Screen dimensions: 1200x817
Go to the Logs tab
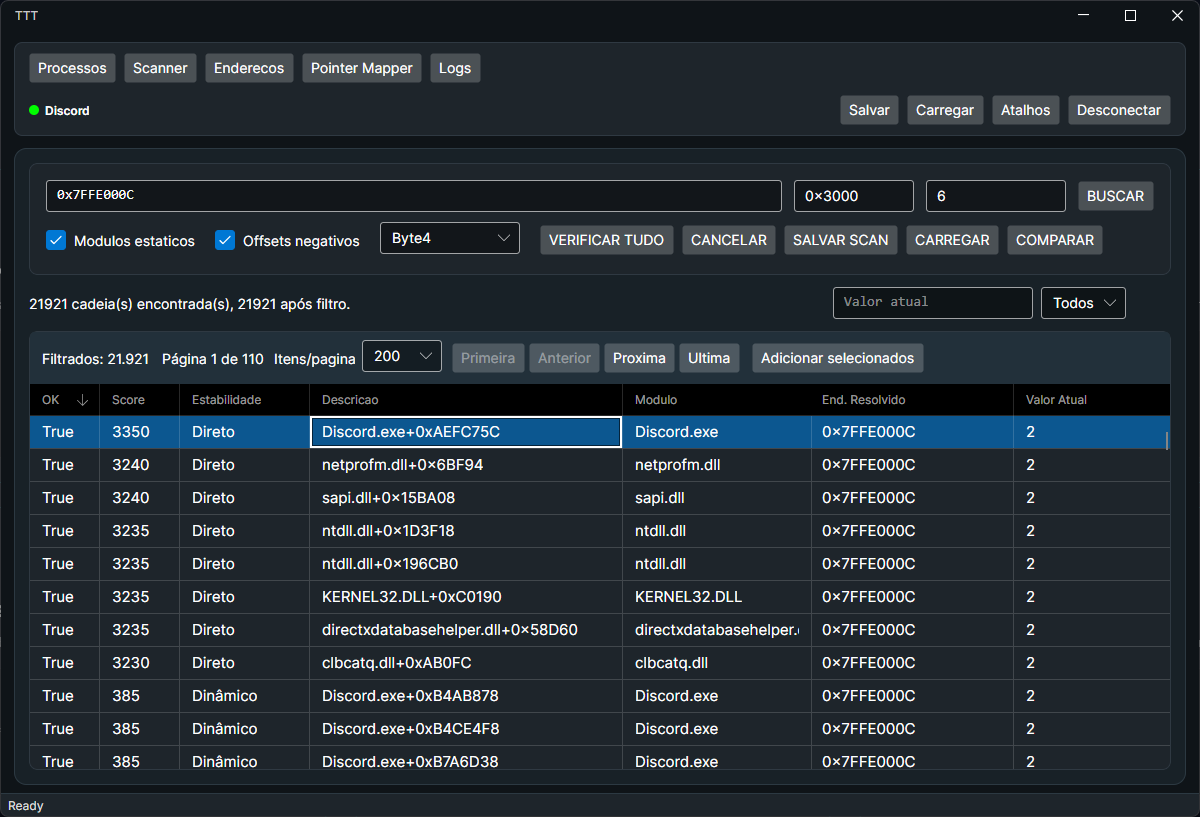[x=455, y=68]
